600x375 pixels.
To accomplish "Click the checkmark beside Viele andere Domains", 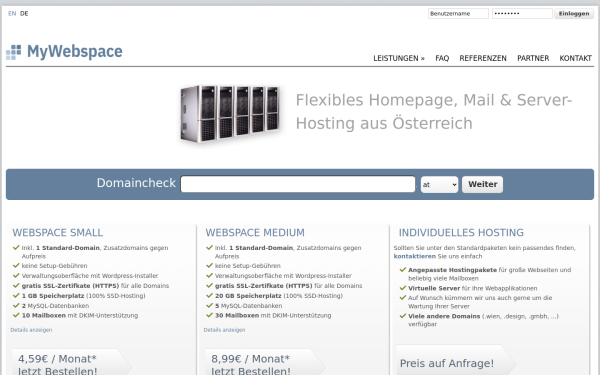I will tap(403, 316).
